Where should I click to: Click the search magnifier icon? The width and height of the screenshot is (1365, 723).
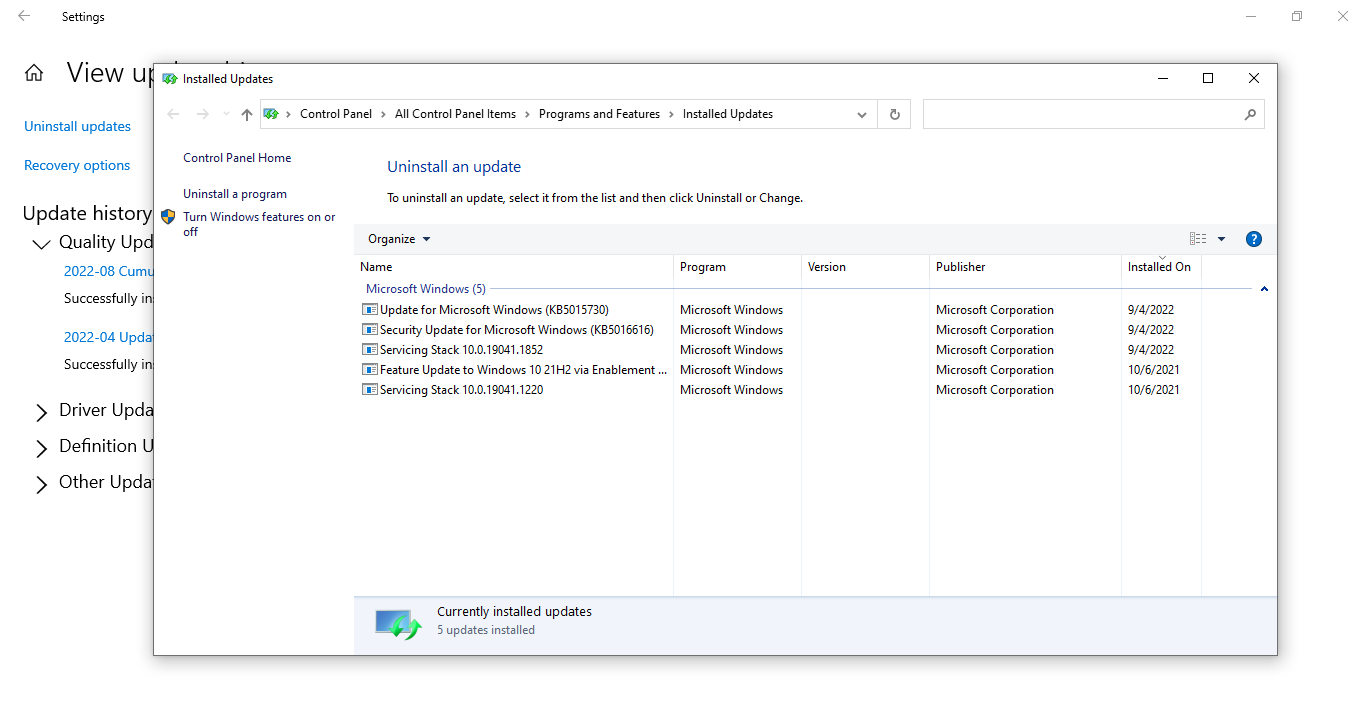pyautogui.click(x=1250, y=114)
